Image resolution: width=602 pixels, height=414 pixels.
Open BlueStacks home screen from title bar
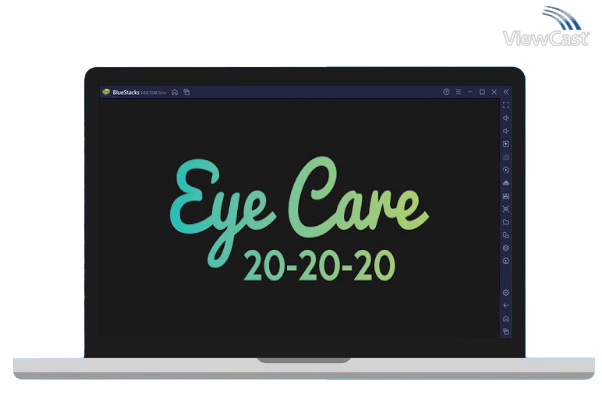175,92
